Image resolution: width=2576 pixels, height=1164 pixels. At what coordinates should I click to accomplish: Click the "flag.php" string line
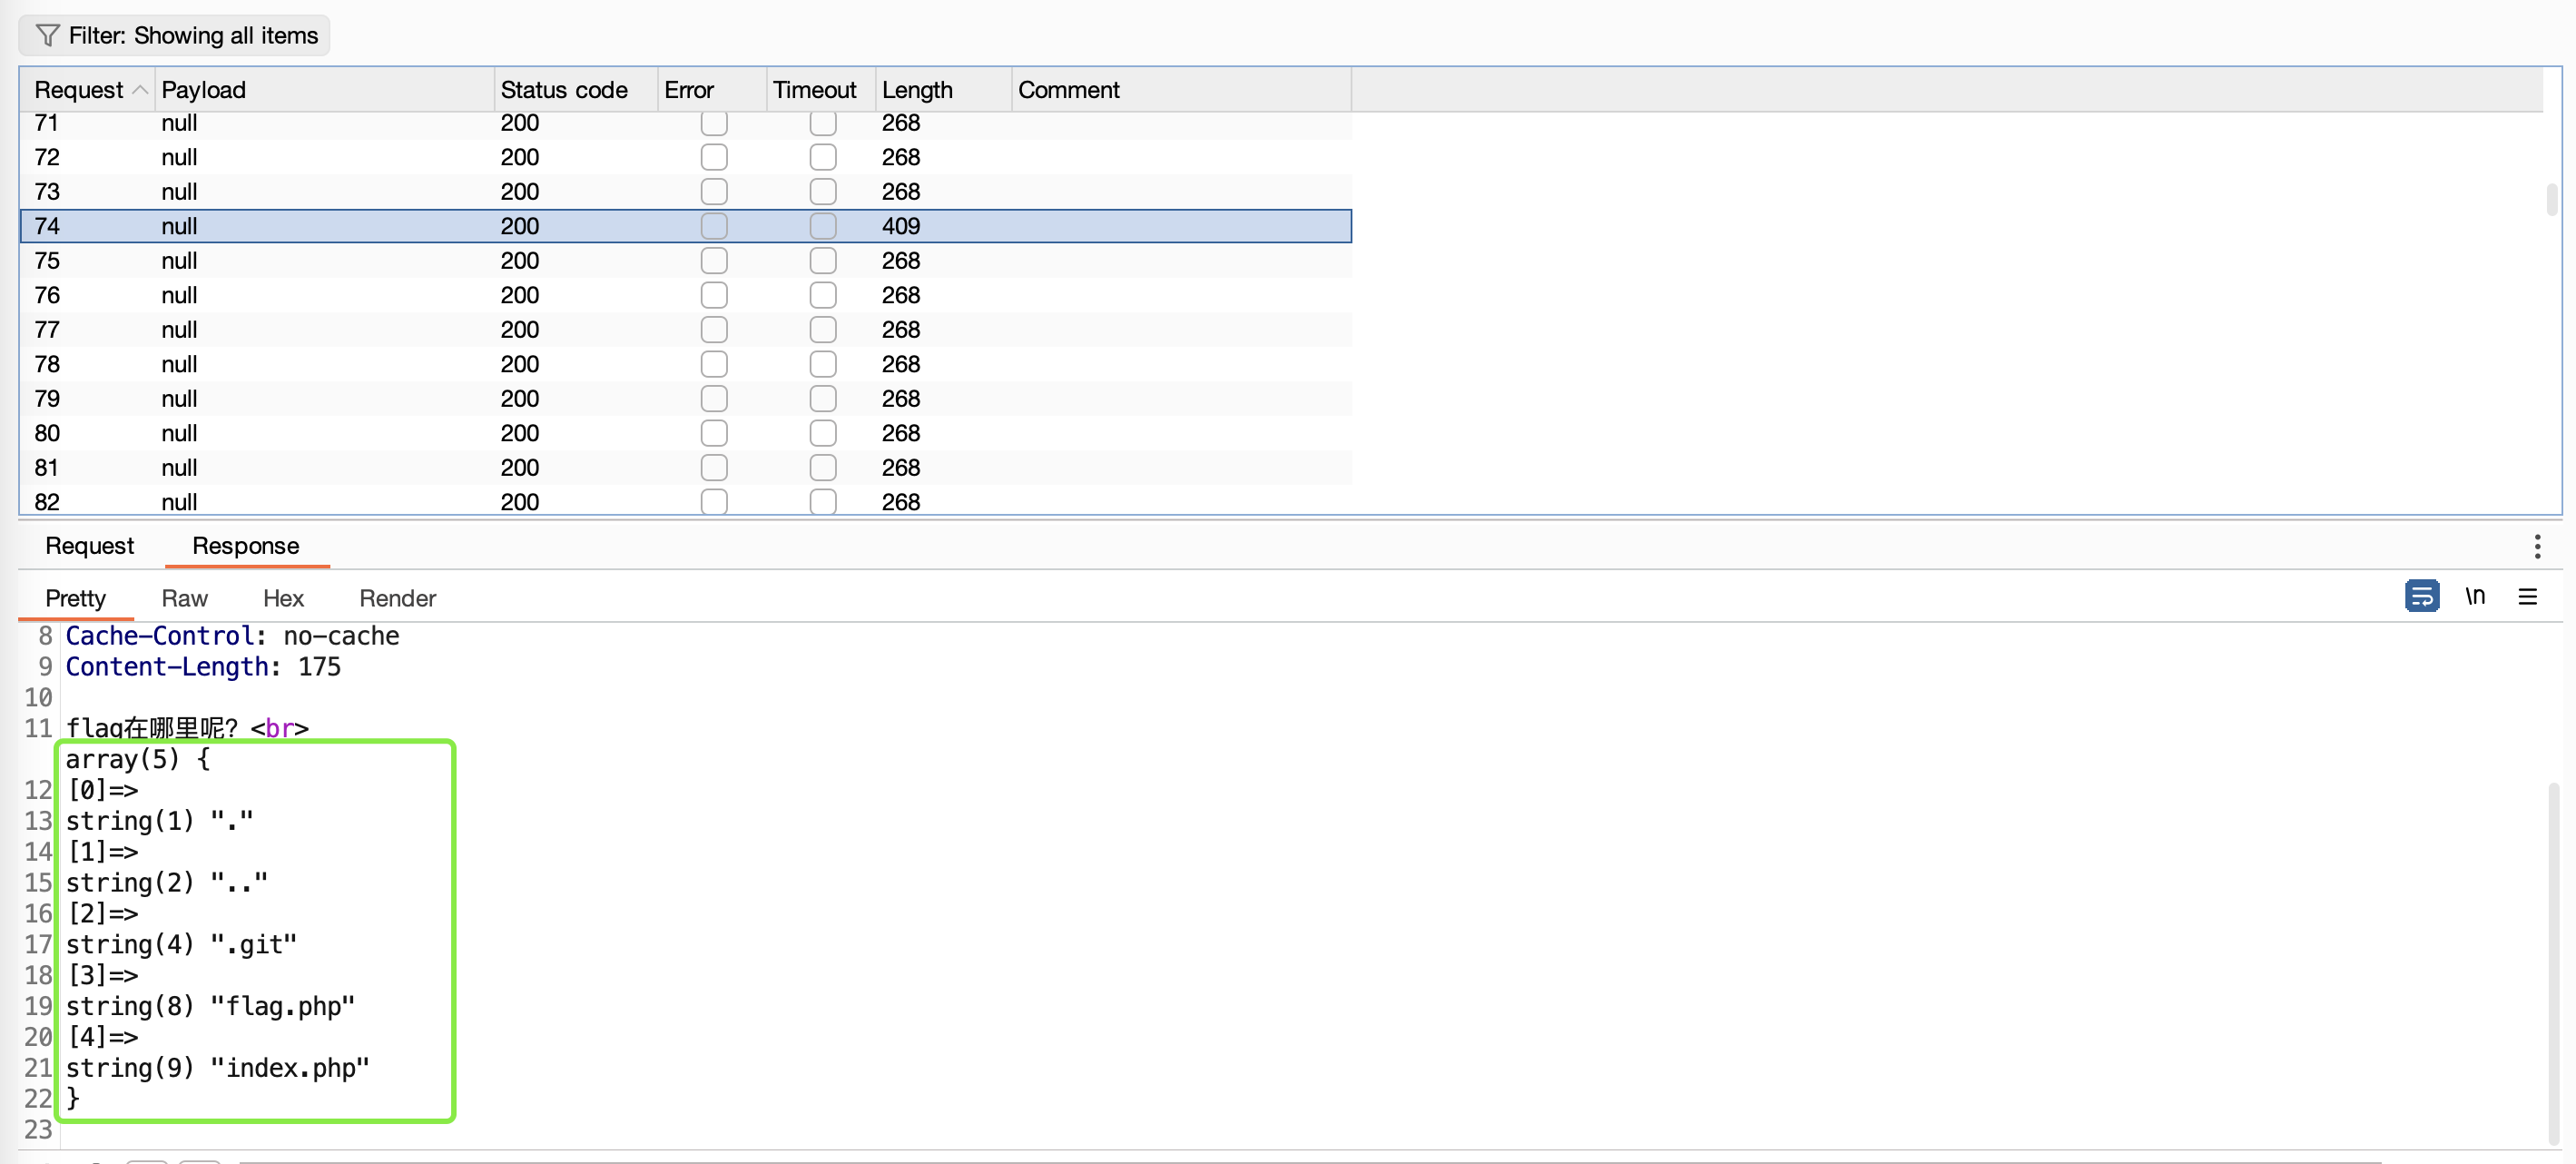point(210,1006)
